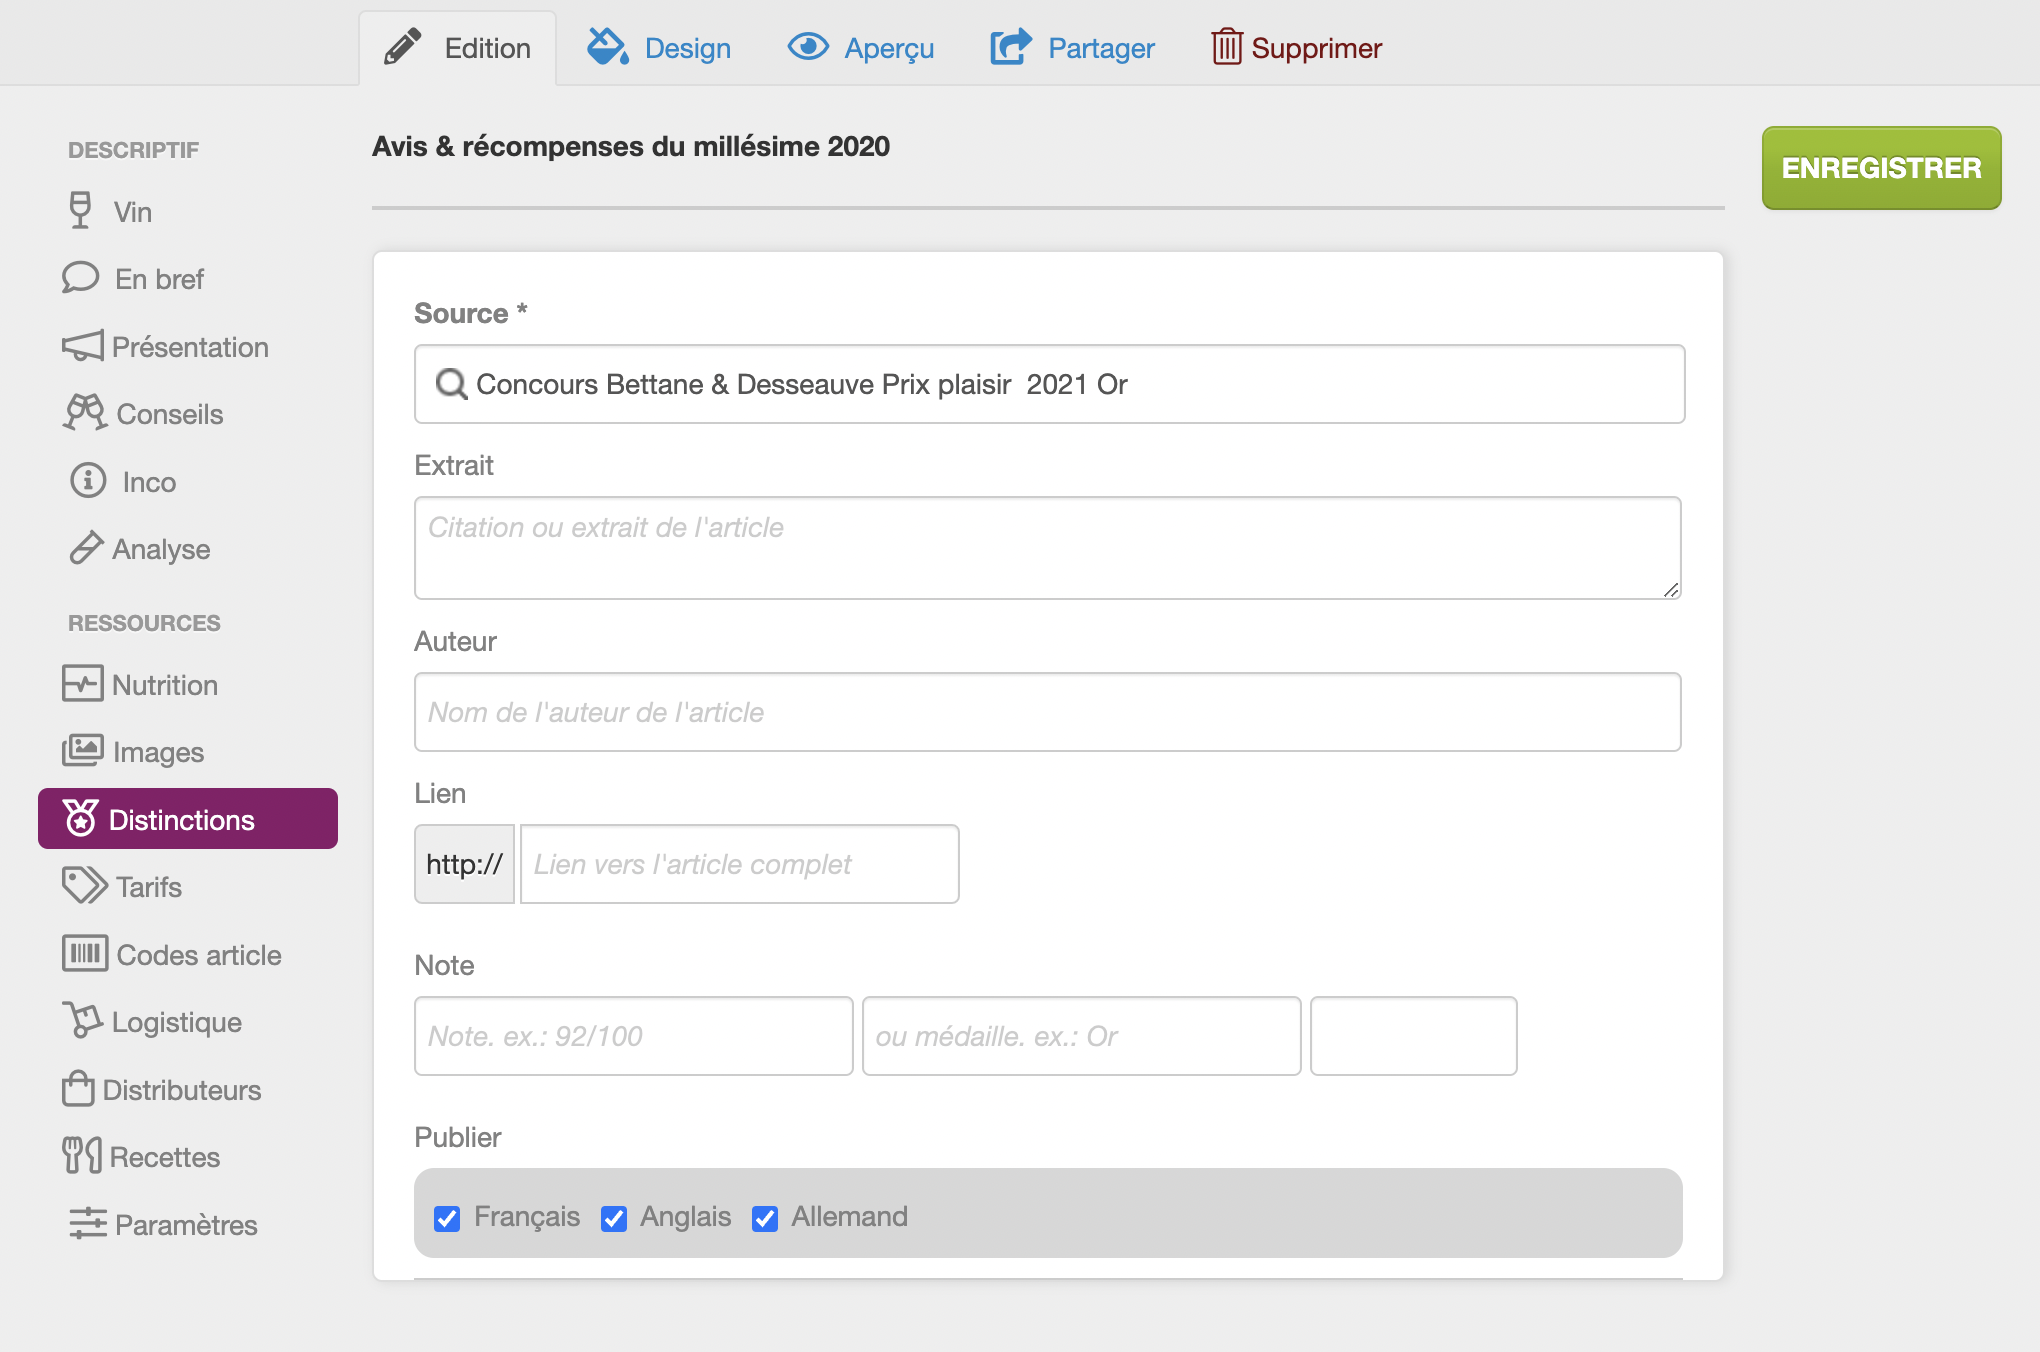Screen dimensions: 2040x1352
Task: Click the "Publier" label
Action: pos(458,1137)
